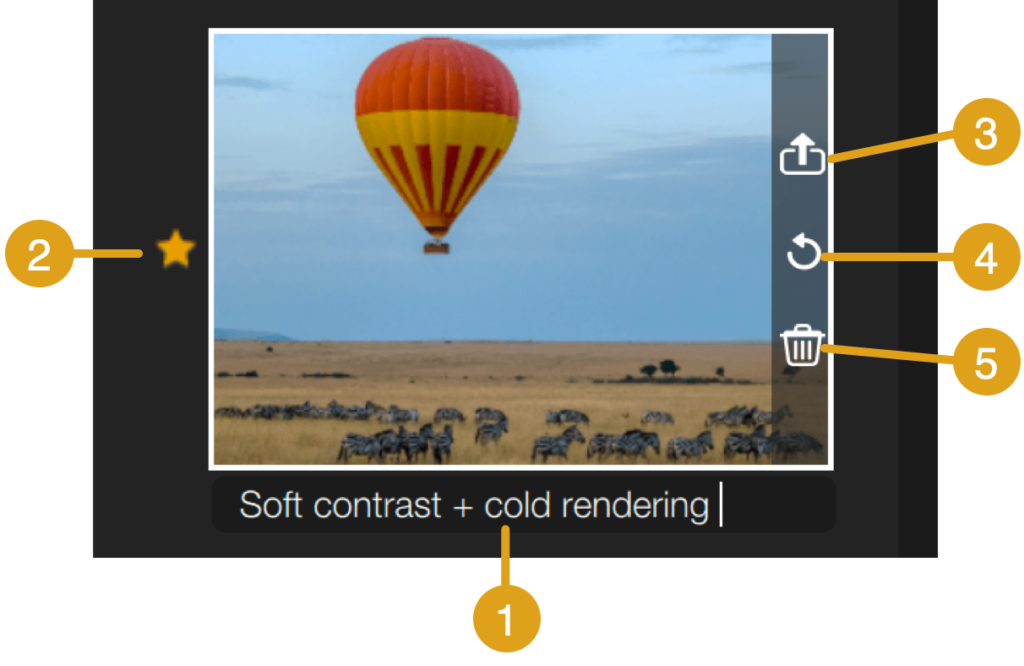
Task: Click the balloon's hanging basket
Action: (x=436, y=247)
